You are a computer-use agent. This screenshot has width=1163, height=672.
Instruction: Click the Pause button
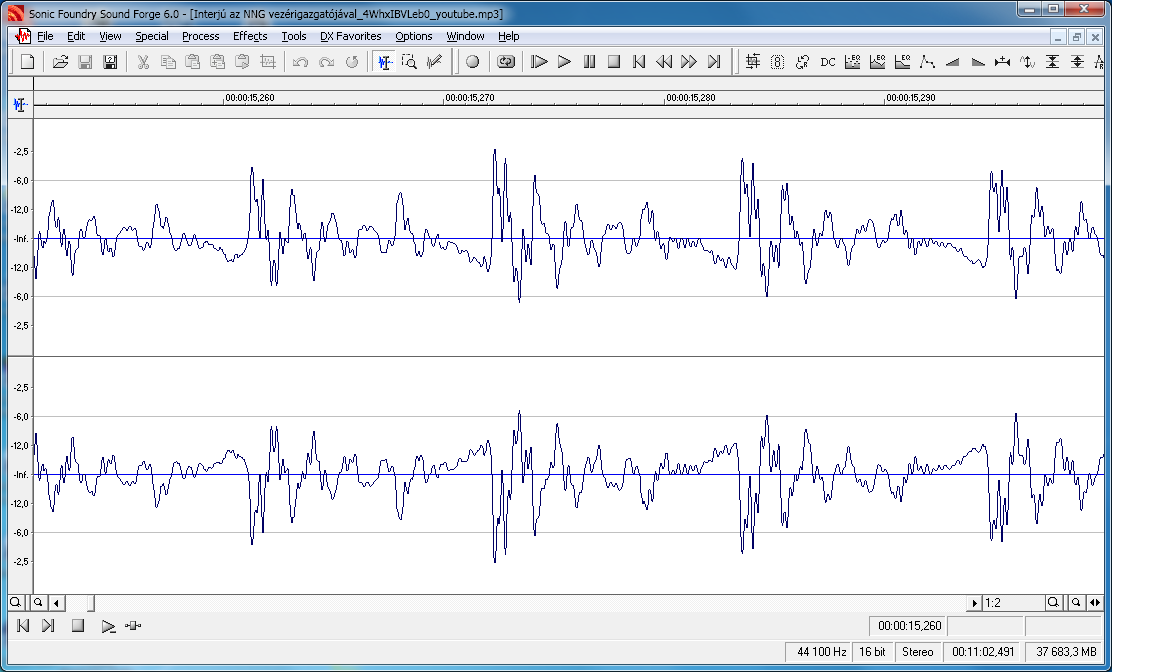tap(590, 62)
